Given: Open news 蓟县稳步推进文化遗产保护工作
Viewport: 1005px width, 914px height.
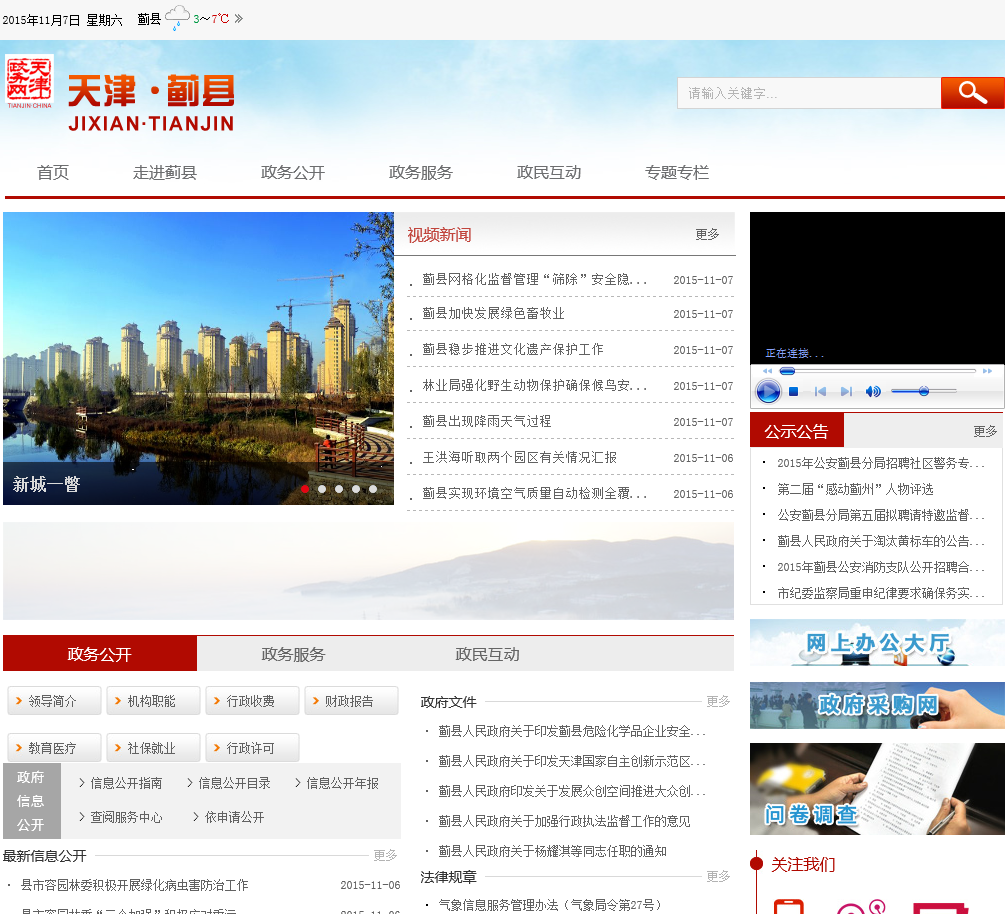Looking at the screenshot, I should tap(512, 349).
